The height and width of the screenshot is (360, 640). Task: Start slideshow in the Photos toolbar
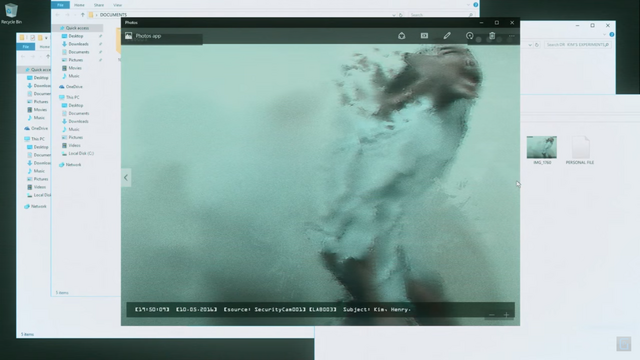[x=424, y=36]
